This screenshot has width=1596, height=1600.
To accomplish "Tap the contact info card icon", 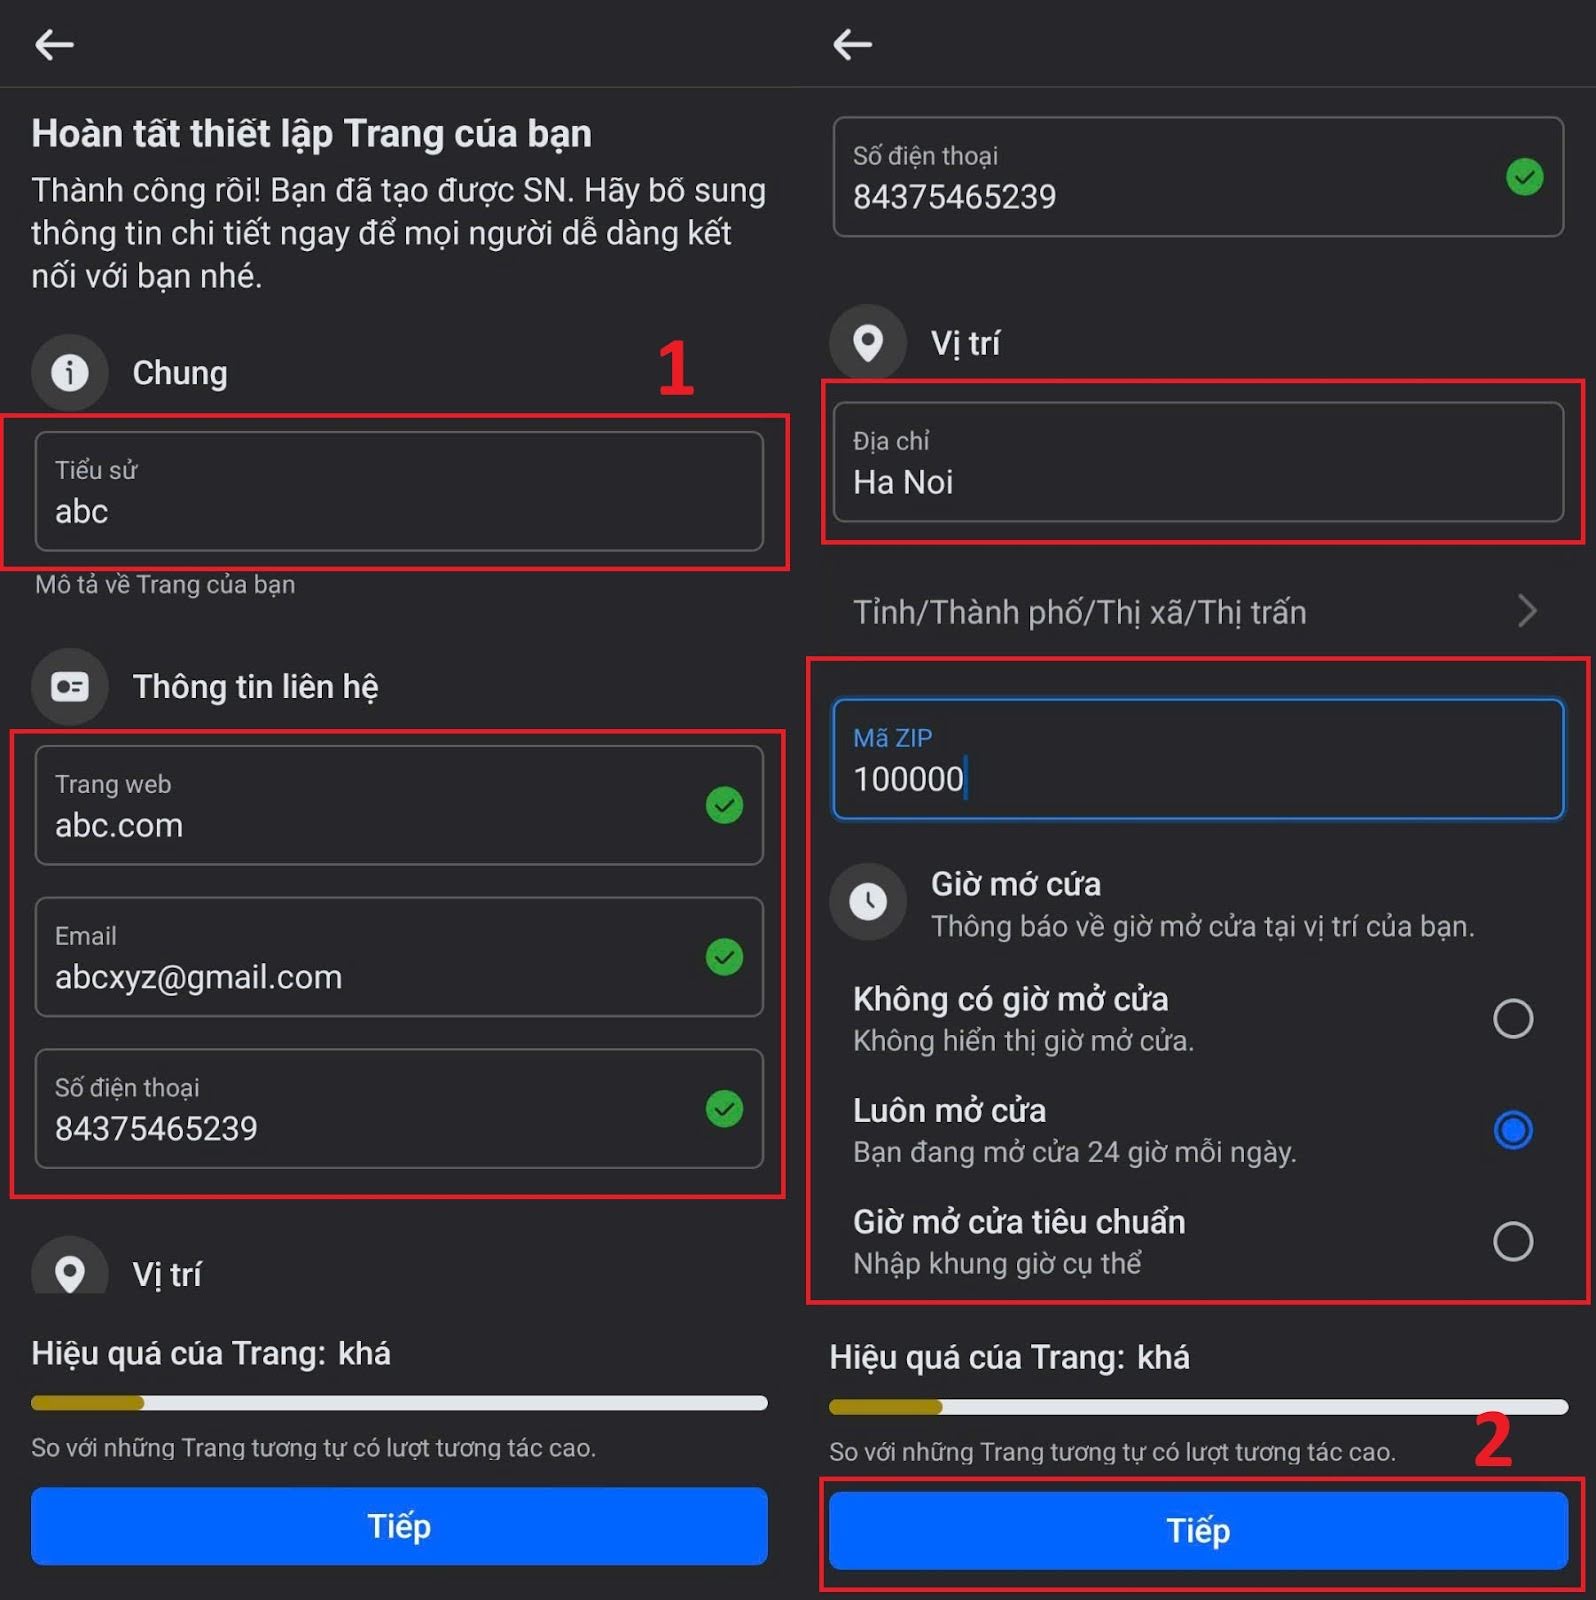I will (x=69, y=687).
